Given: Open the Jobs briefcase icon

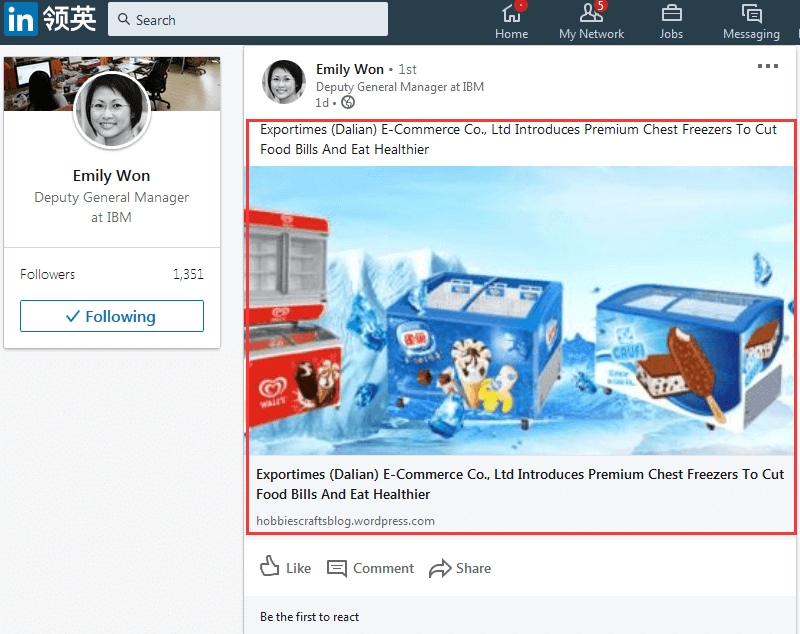Looking at the screenshot, I should [671, 14].
